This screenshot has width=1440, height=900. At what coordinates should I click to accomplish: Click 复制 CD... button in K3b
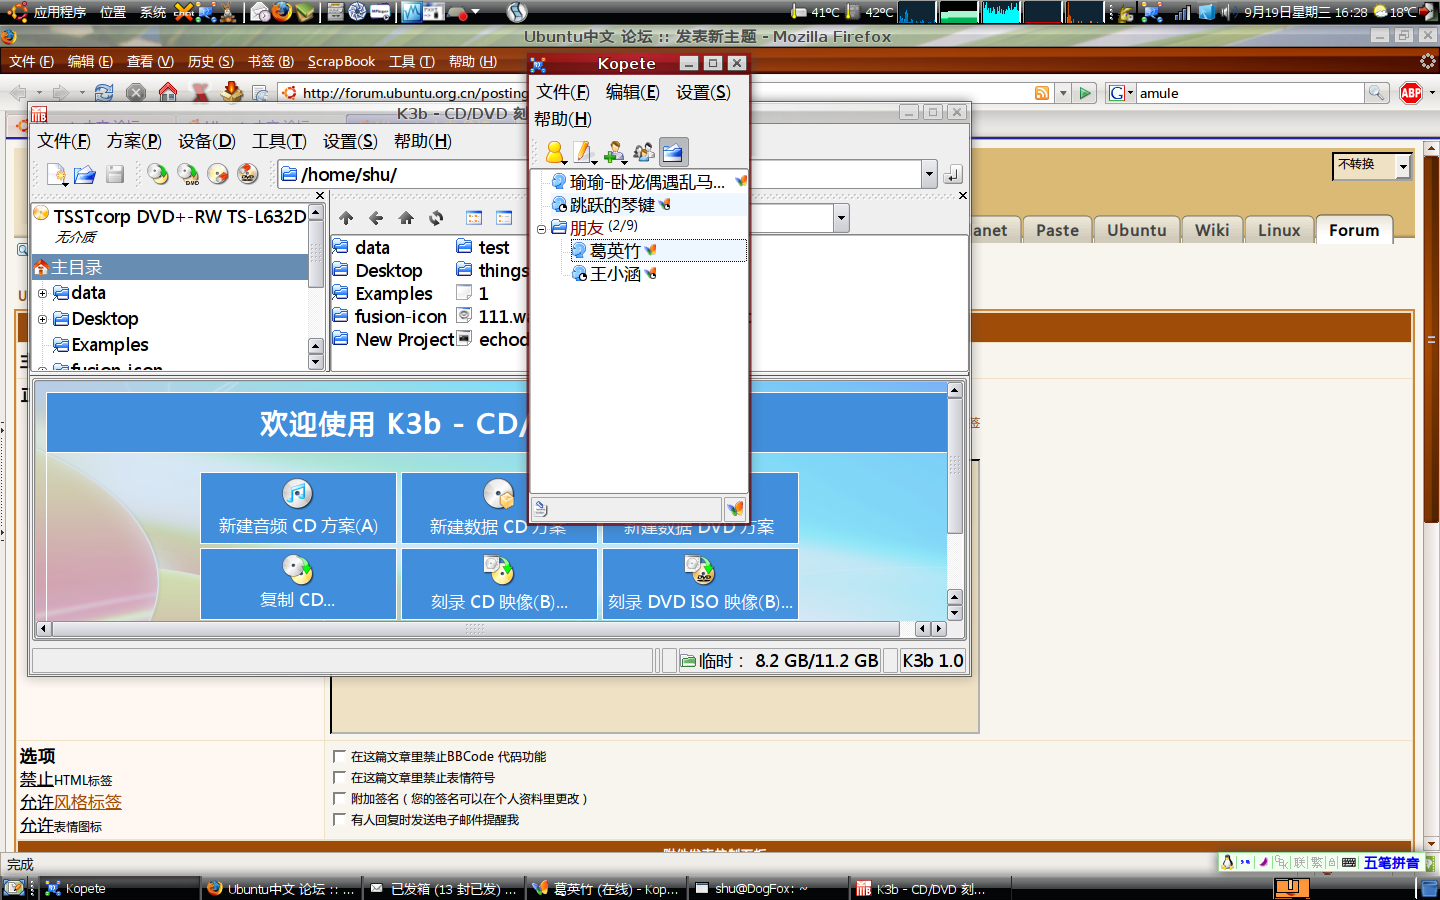pos(298,584)
